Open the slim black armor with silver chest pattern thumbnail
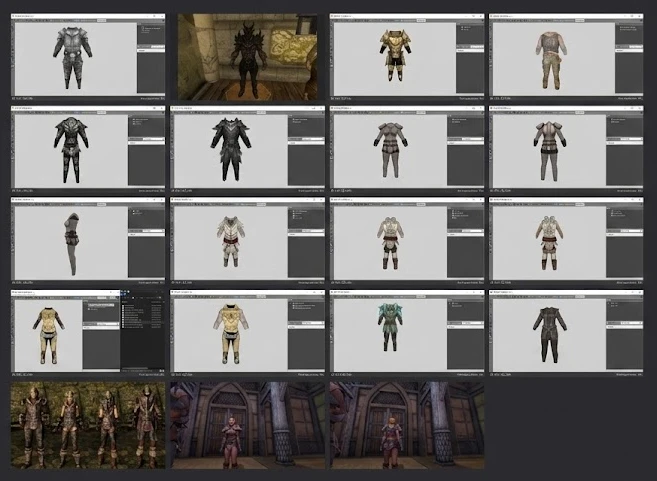Screen dimensions: 657x481 (x=88, y=149)
